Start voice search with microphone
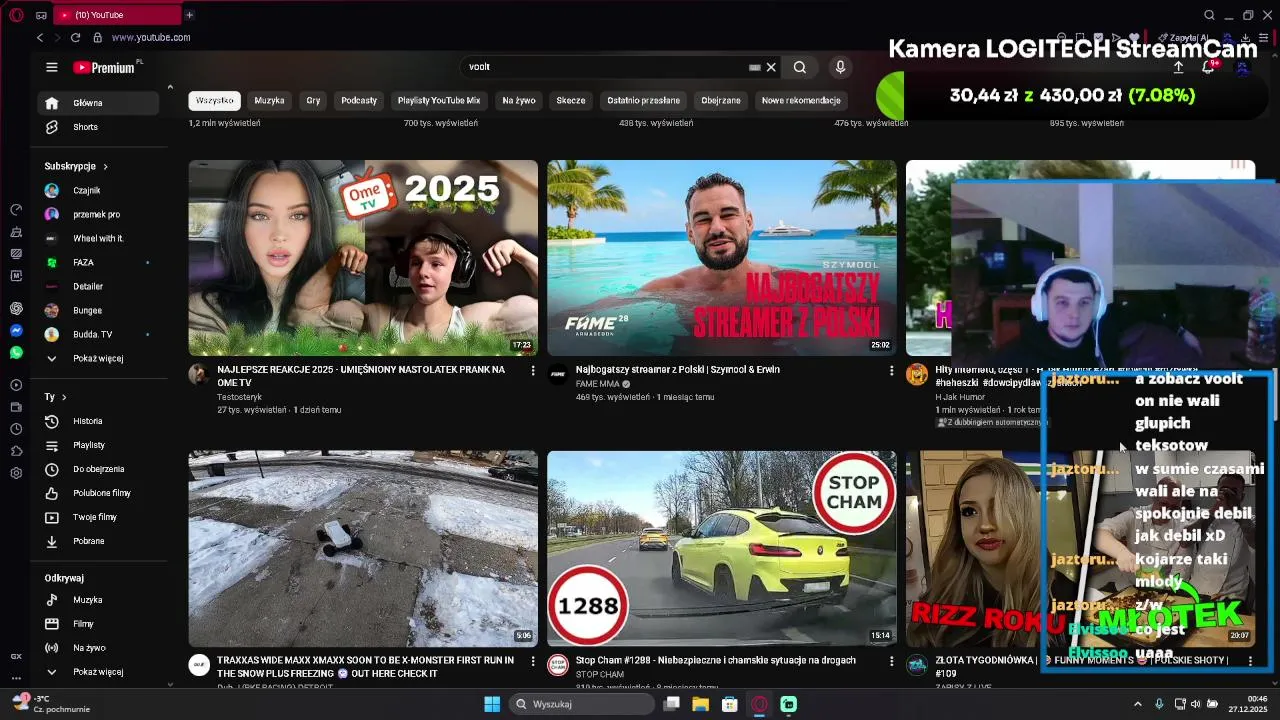Image resolution: width=1280 pixels, height=720 pixels. point(840,67)
